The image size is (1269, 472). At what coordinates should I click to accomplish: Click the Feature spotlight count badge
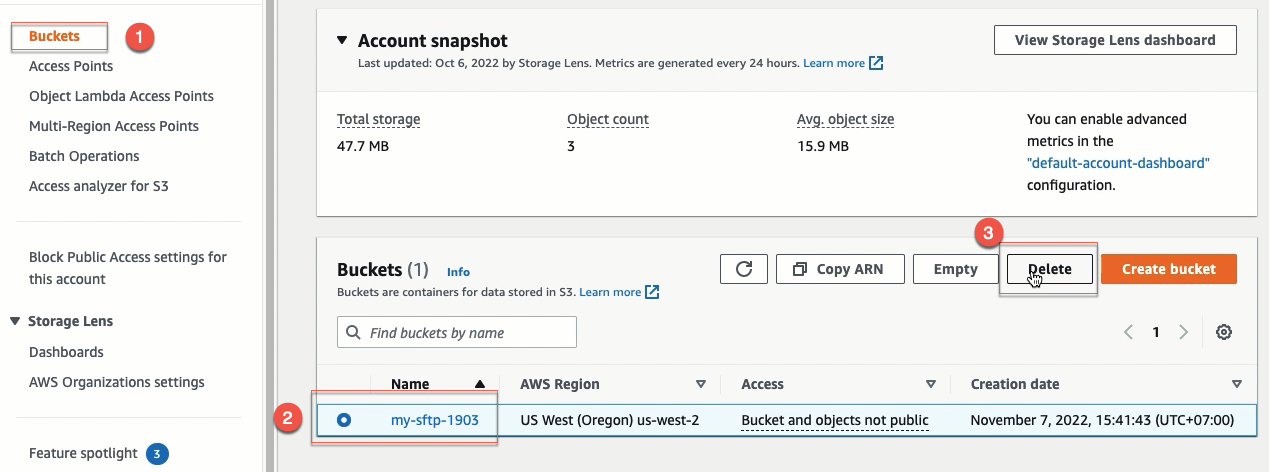pos(157,454)
